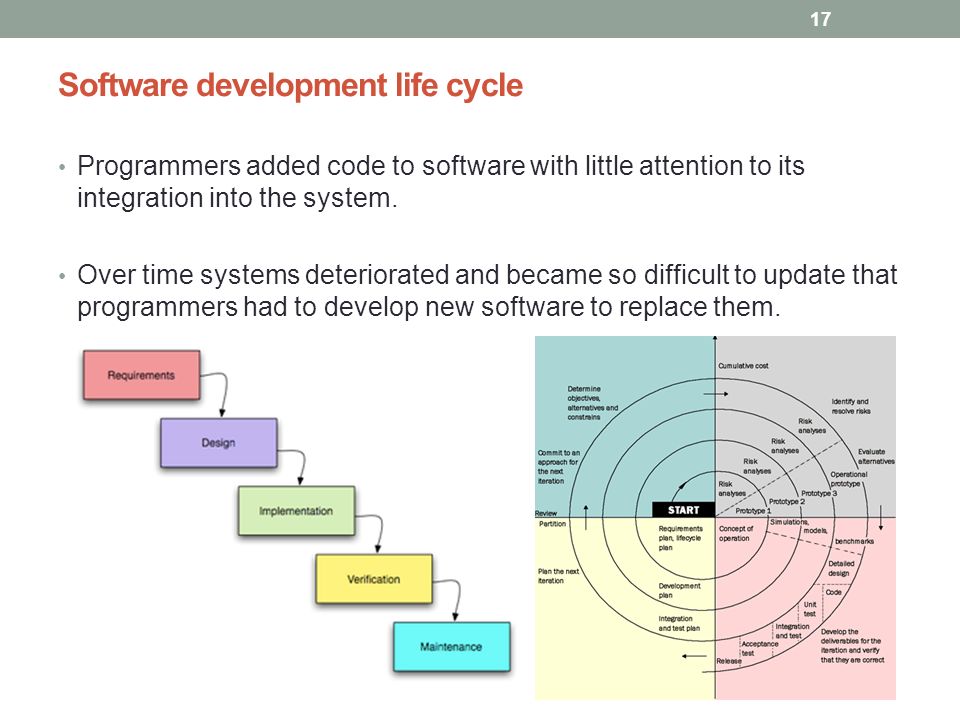Click the 'Cumulative cost' label
The height and width of the screenshot is (720, 960).
743,366
